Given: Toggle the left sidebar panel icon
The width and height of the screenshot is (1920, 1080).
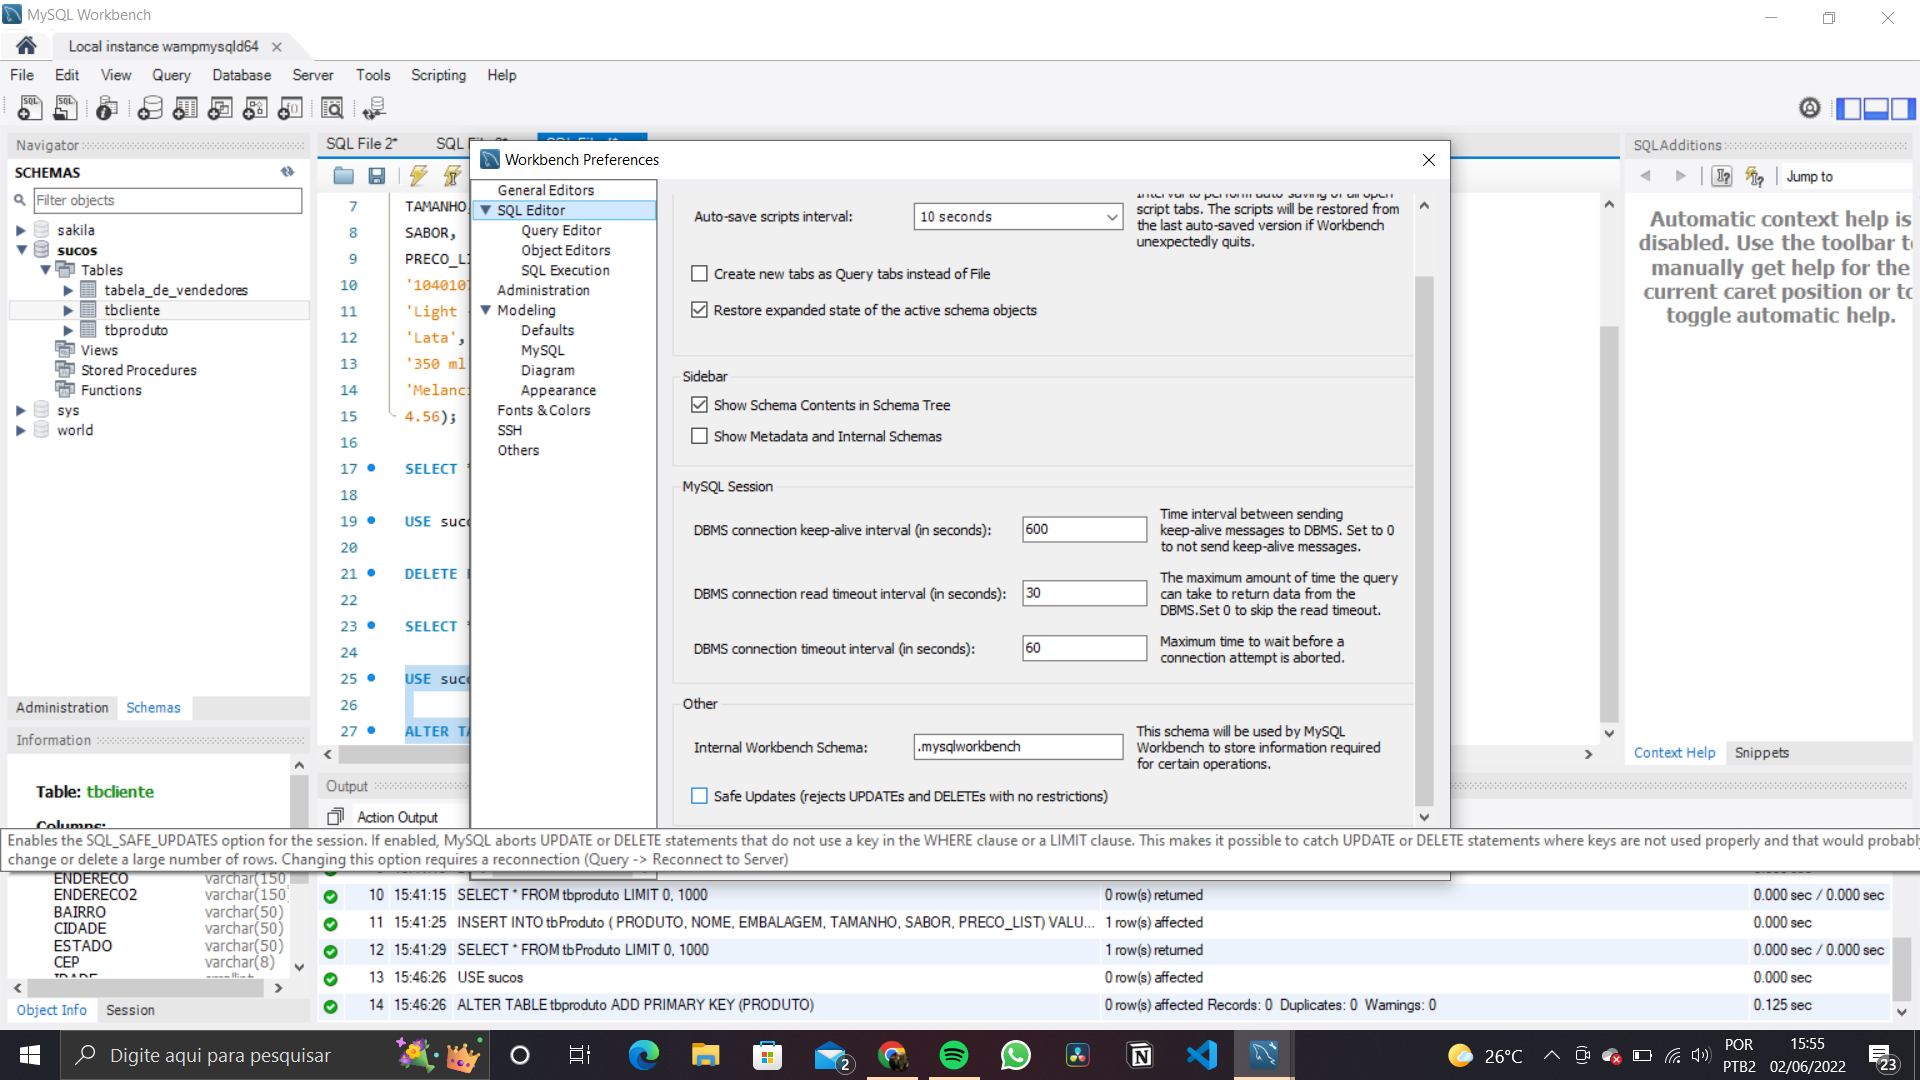Looking at the screenshot, I should tap(1849, 108).
